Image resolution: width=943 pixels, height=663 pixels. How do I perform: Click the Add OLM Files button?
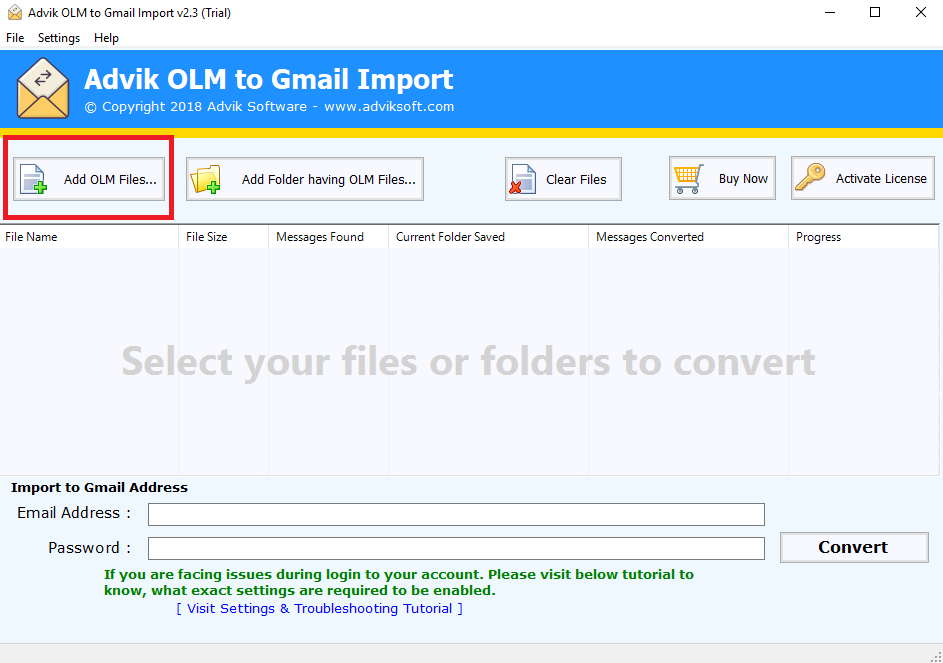pos(89,179)
